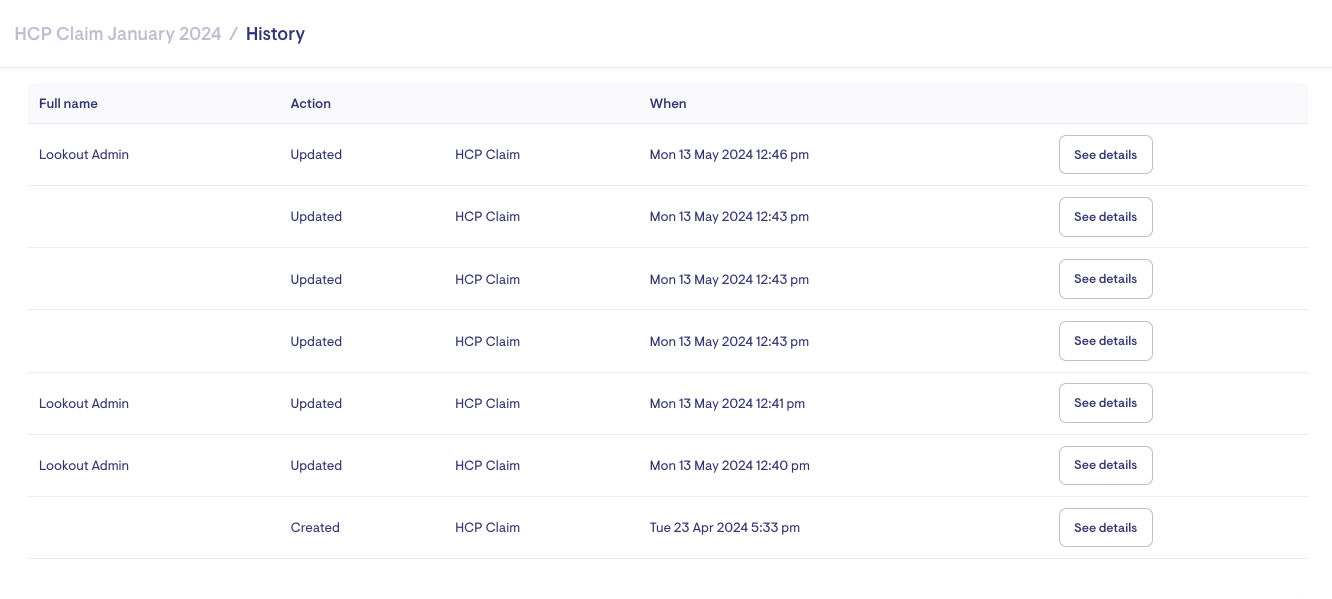Click the History breadcrumb title
Screen dimensions: 1332x599
tap(275, 34)
